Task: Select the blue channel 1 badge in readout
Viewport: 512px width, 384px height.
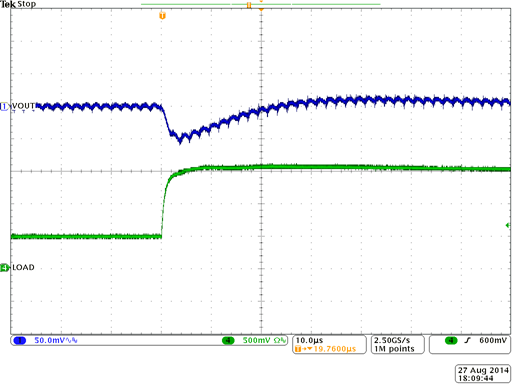Action: [20, 340]
